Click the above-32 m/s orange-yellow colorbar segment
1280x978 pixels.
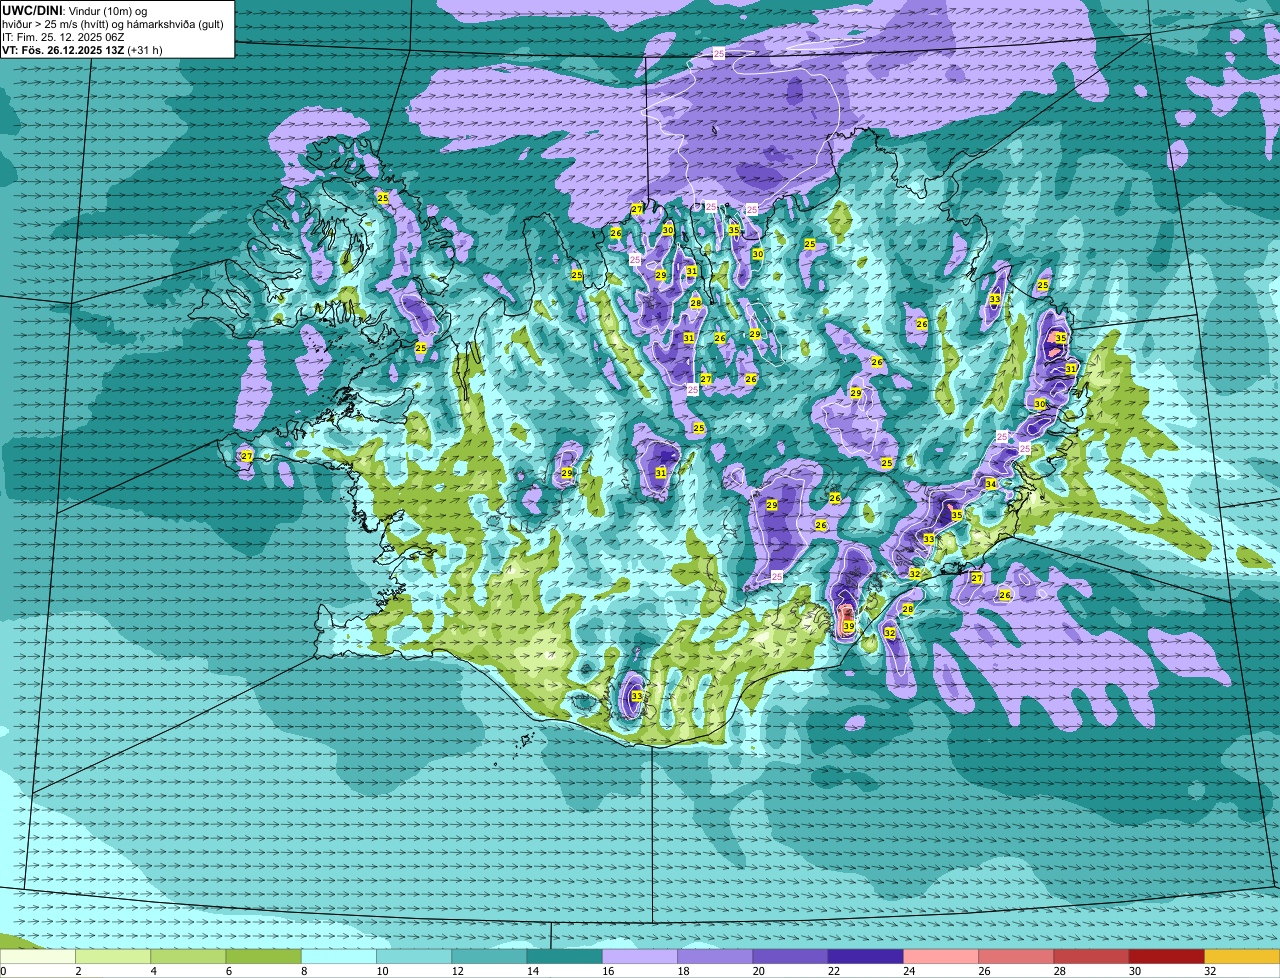click(x=1242, y=956)
